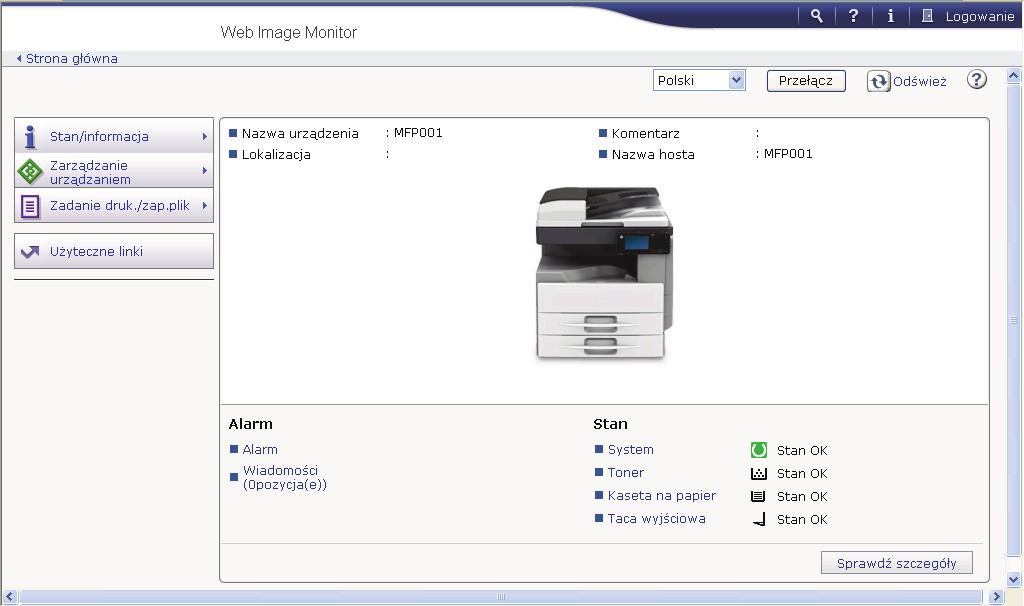
Task: Click 'Stan OK' text beside Toner
Action: 802,473
